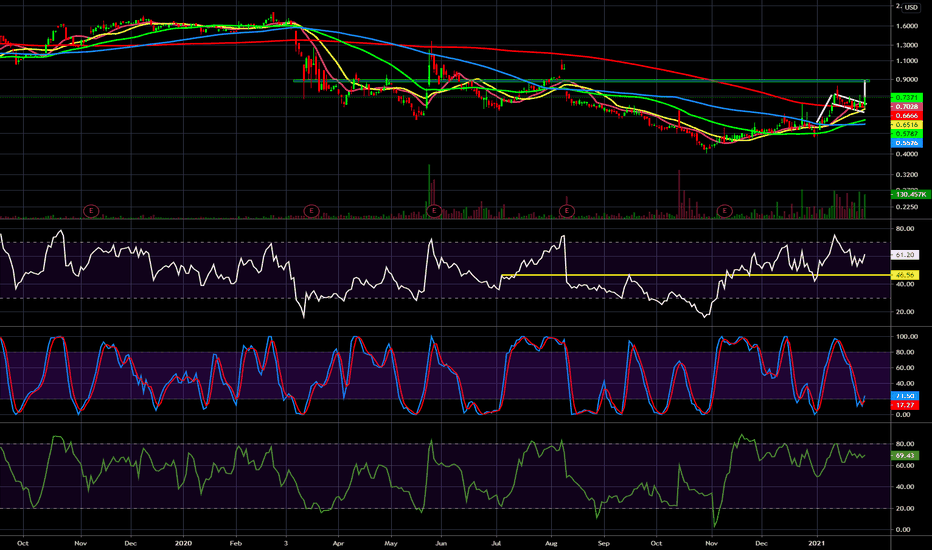Viewport: 932px width, 550px height.
Task: Click the 2020 label on the time axis
Action: click(184, 543)
